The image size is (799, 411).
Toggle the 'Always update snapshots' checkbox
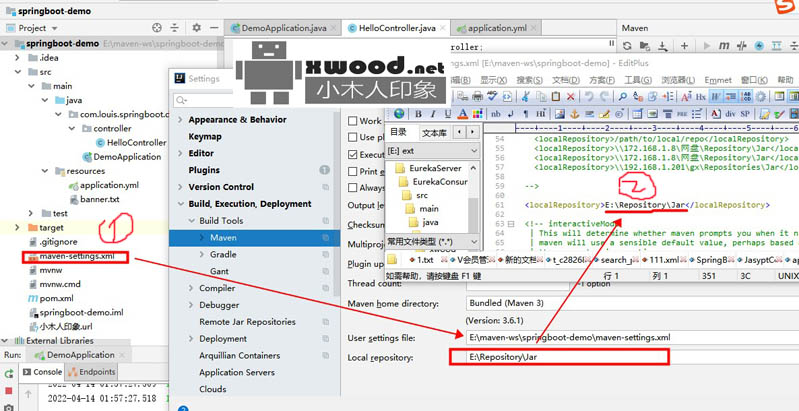(x=352, y=187)
